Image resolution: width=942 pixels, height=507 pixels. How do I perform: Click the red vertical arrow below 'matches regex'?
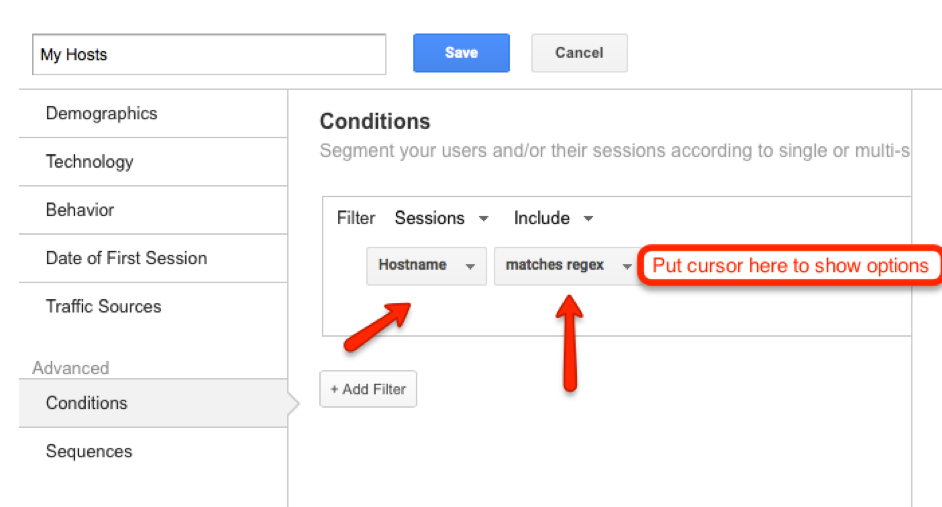(x=570, y=340)
